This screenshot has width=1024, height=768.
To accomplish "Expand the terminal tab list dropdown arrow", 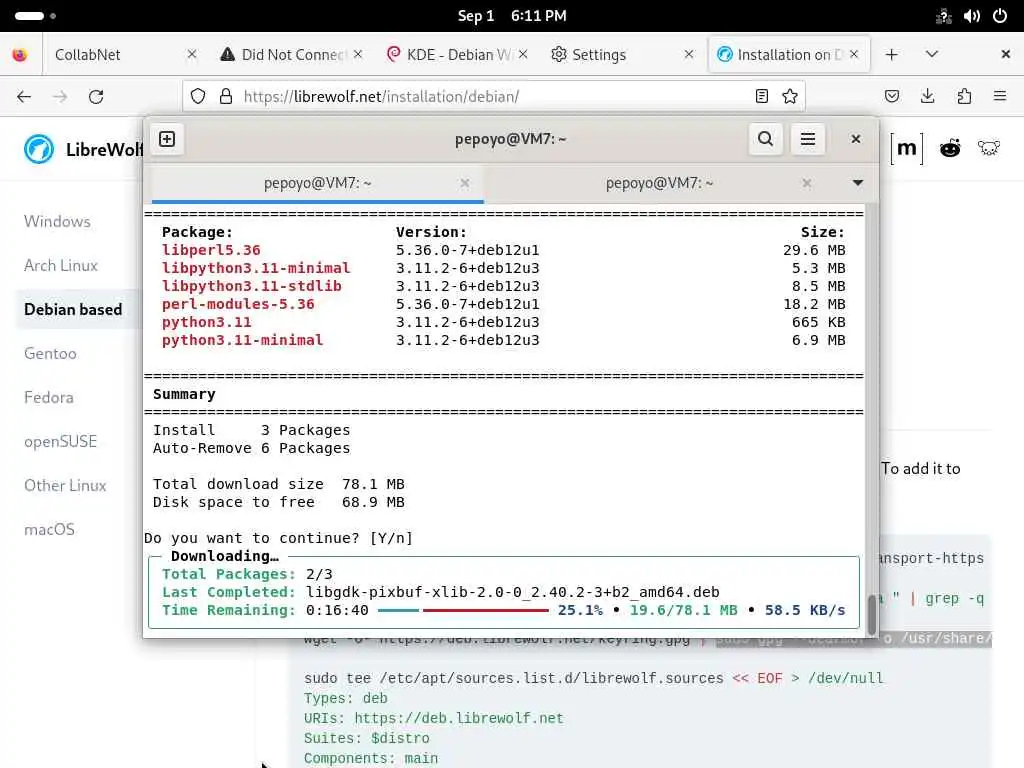I will (858, 183).
